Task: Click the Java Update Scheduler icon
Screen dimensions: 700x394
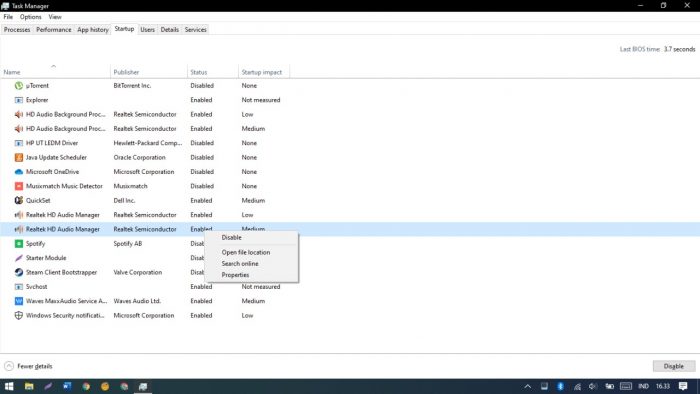Action: coord(18,158)
